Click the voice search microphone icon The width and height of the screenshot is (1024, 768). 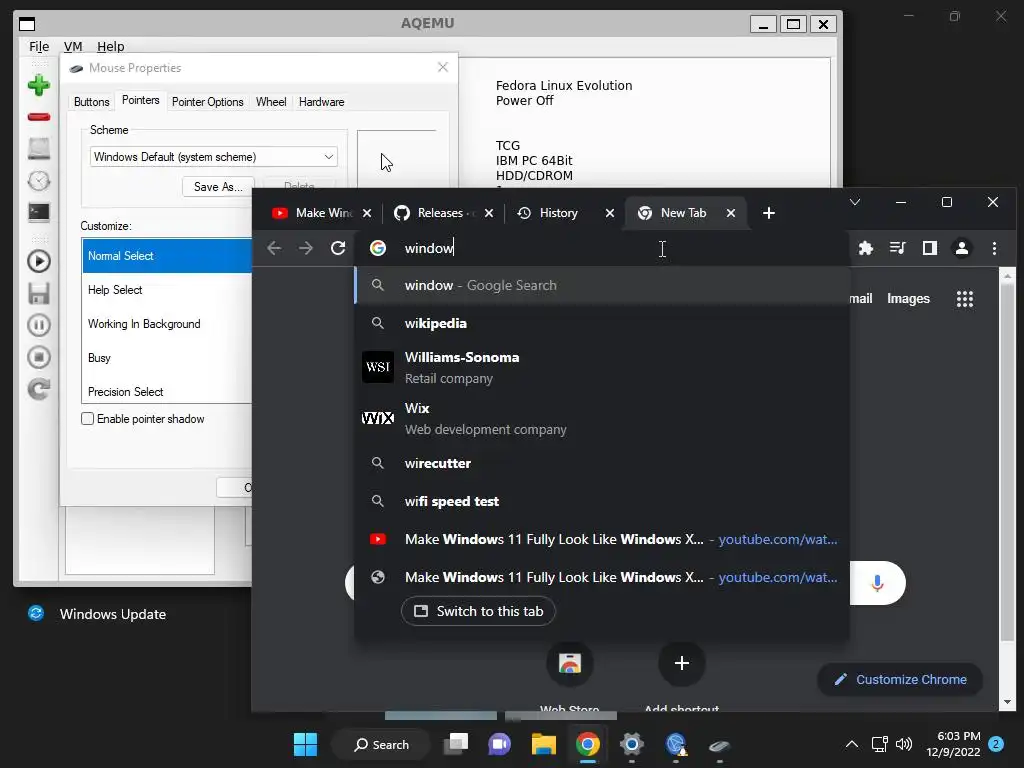pyautogui.click(x=877, y=583)
